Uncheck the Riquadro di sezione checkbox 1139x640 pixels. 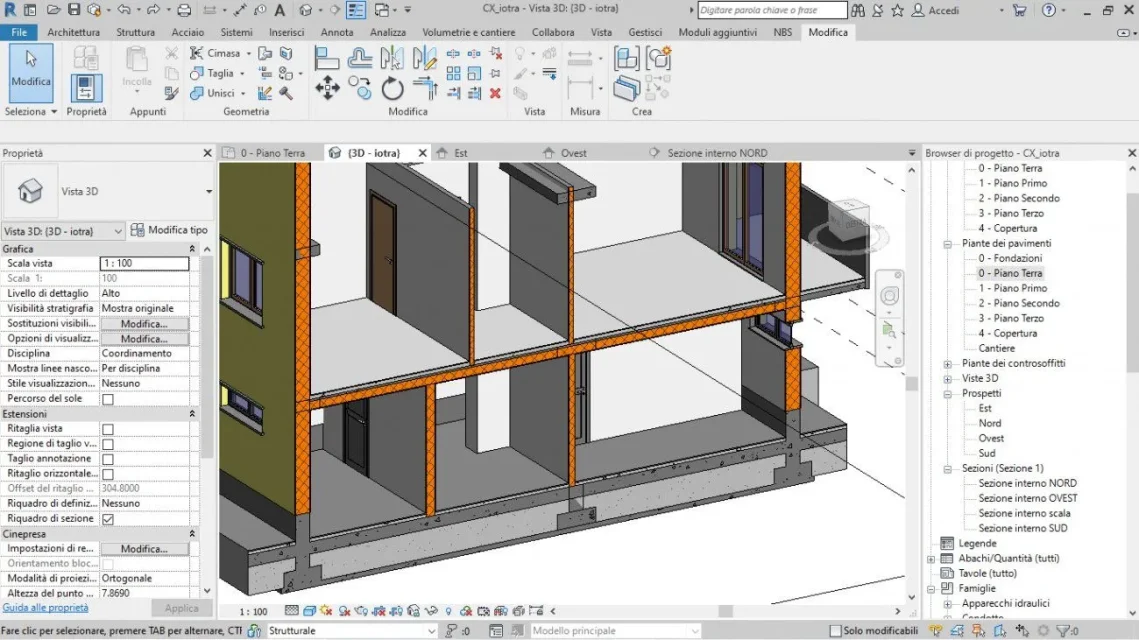[x=108, y=519]
